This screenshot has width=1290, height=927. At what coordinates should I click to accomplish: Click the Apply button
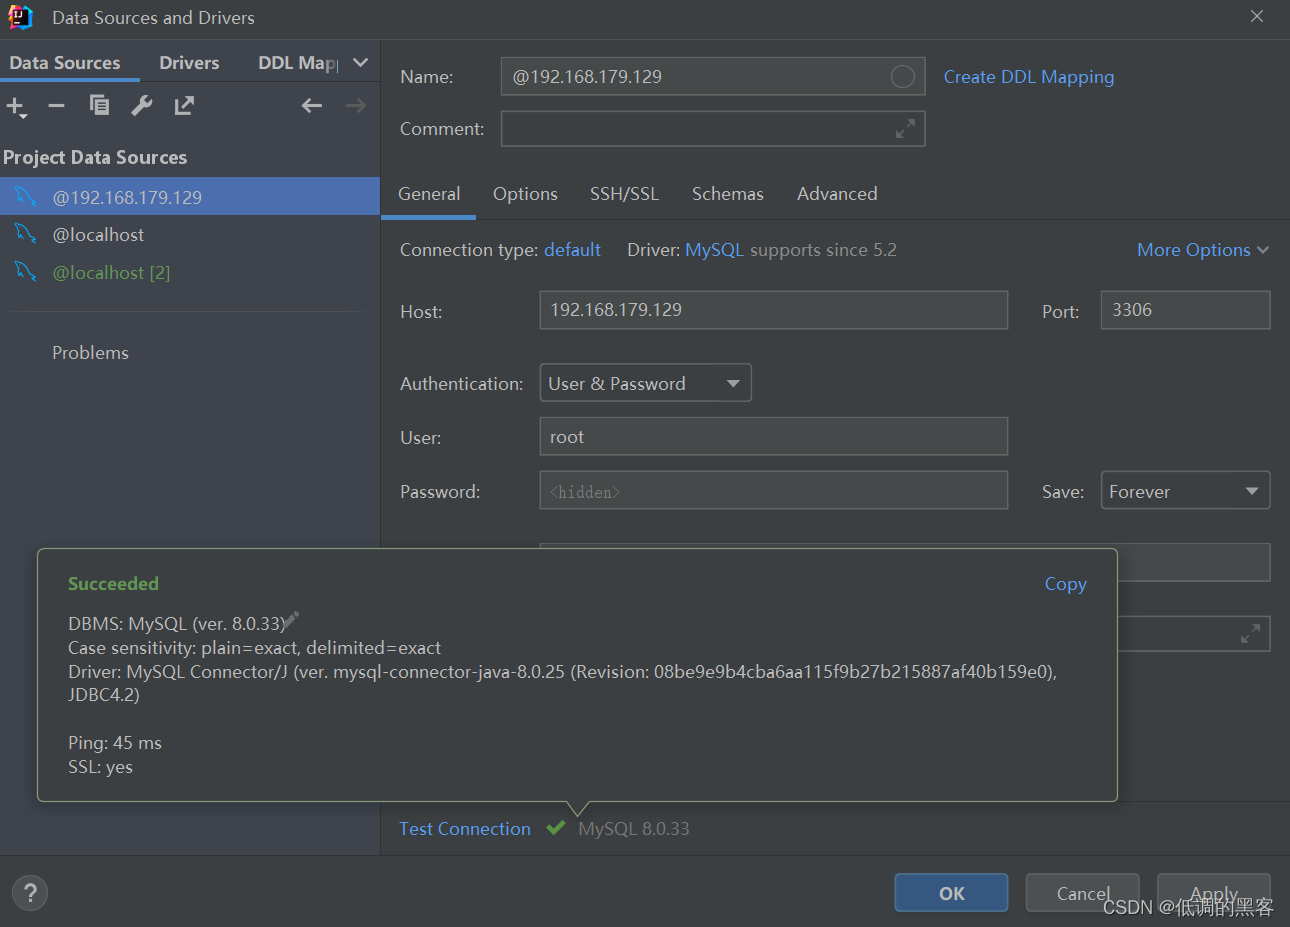pos(1214,893)
